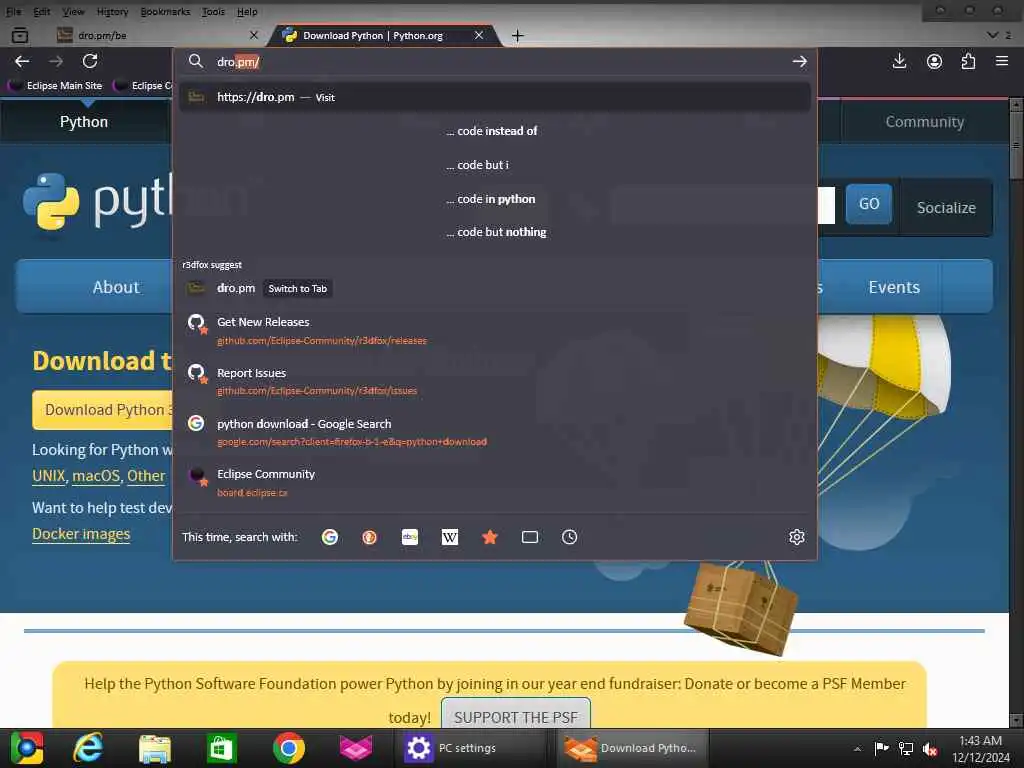Open the About menu item
The image size is (1024, 768).
pos(116,287)
